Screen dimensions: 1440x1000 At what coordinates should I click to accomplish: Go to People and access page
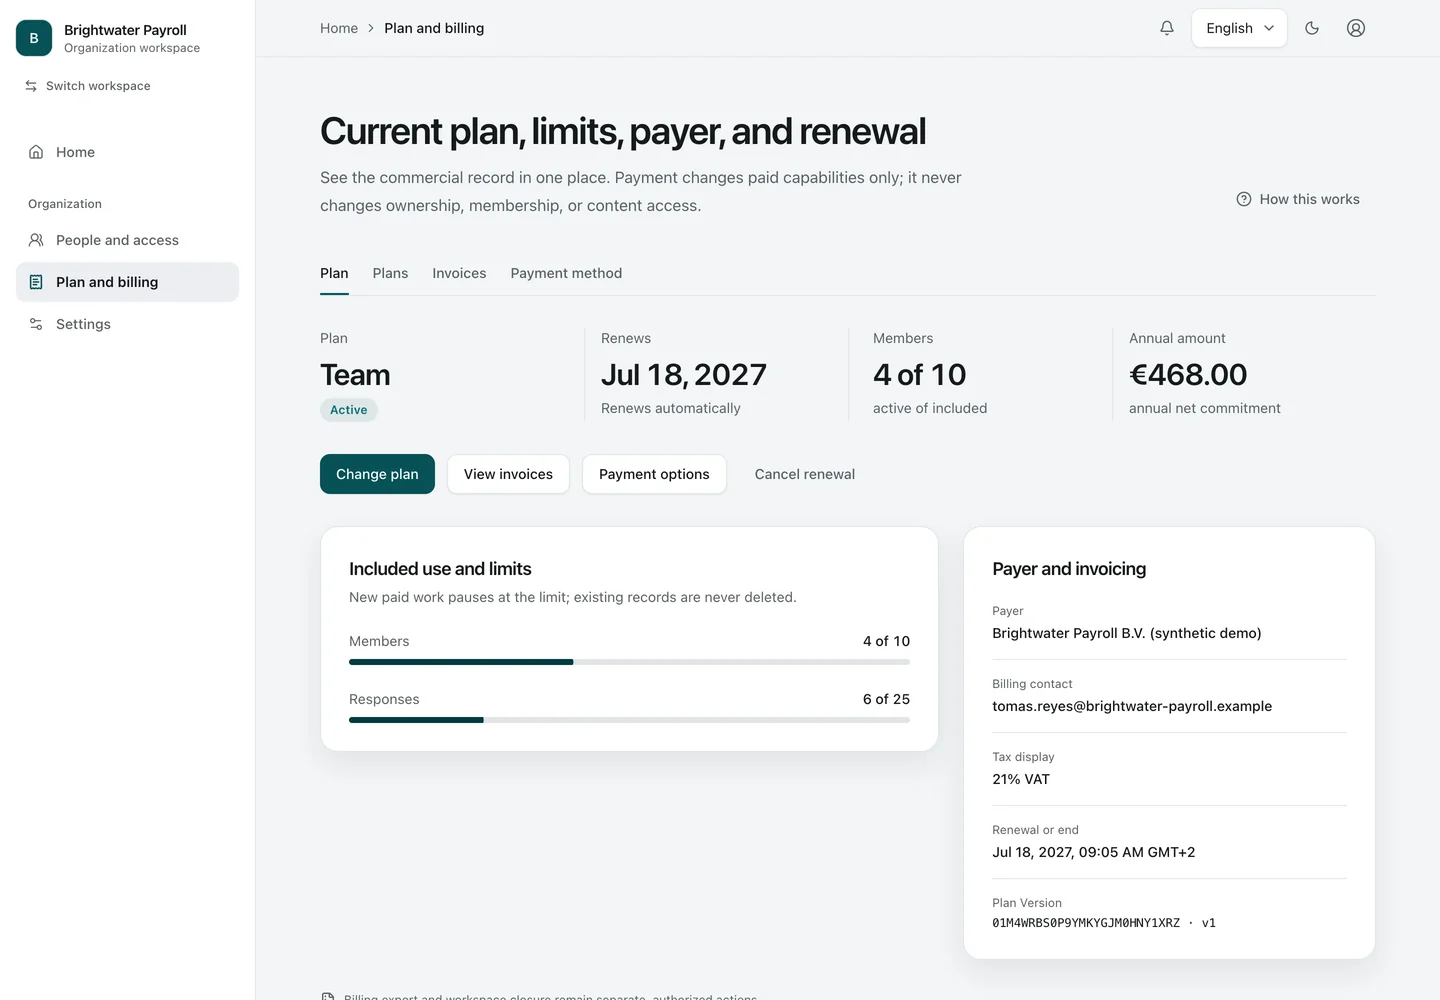pyautogui.click(x=127, y=240)
